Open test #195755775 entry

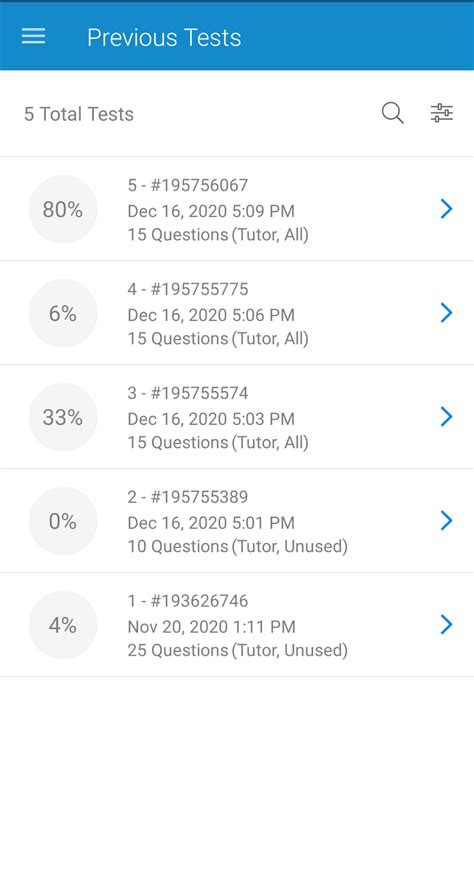click(x=237, y=313)
